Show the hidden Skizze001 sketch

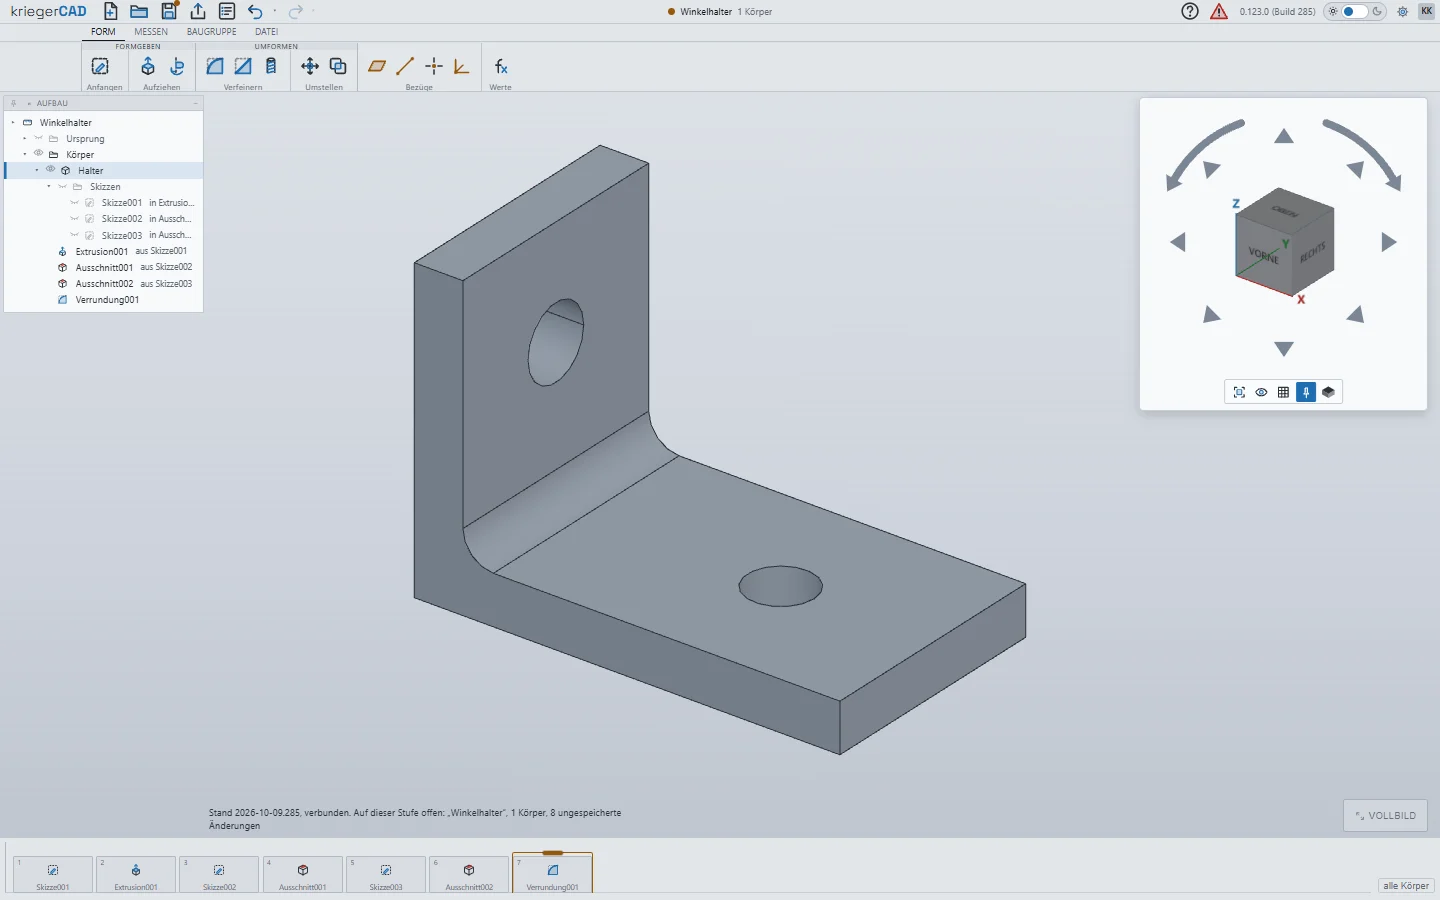(75, 203)
